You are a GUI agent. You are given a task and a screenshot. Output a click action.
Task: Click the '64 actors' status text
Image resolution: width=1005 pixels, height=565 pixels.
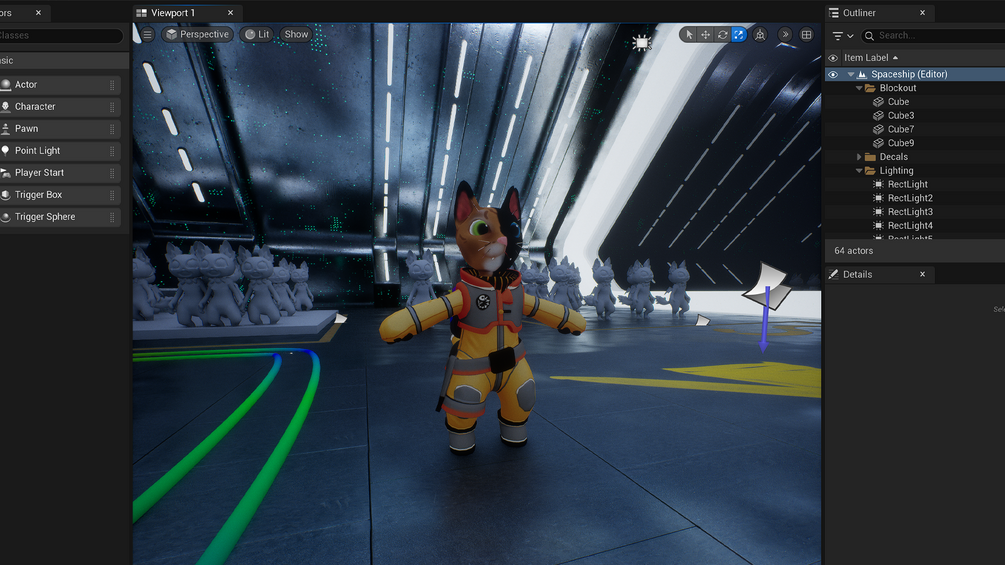(x=853, y=251)
